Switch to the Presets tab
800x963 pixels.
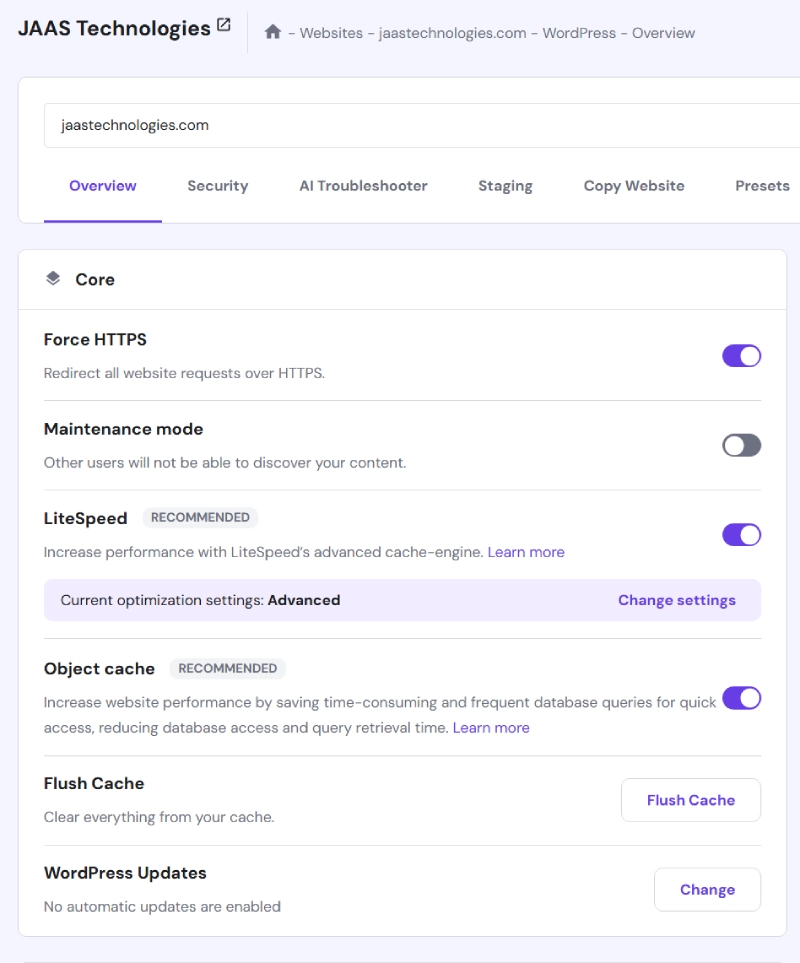(x=762, y=185)
